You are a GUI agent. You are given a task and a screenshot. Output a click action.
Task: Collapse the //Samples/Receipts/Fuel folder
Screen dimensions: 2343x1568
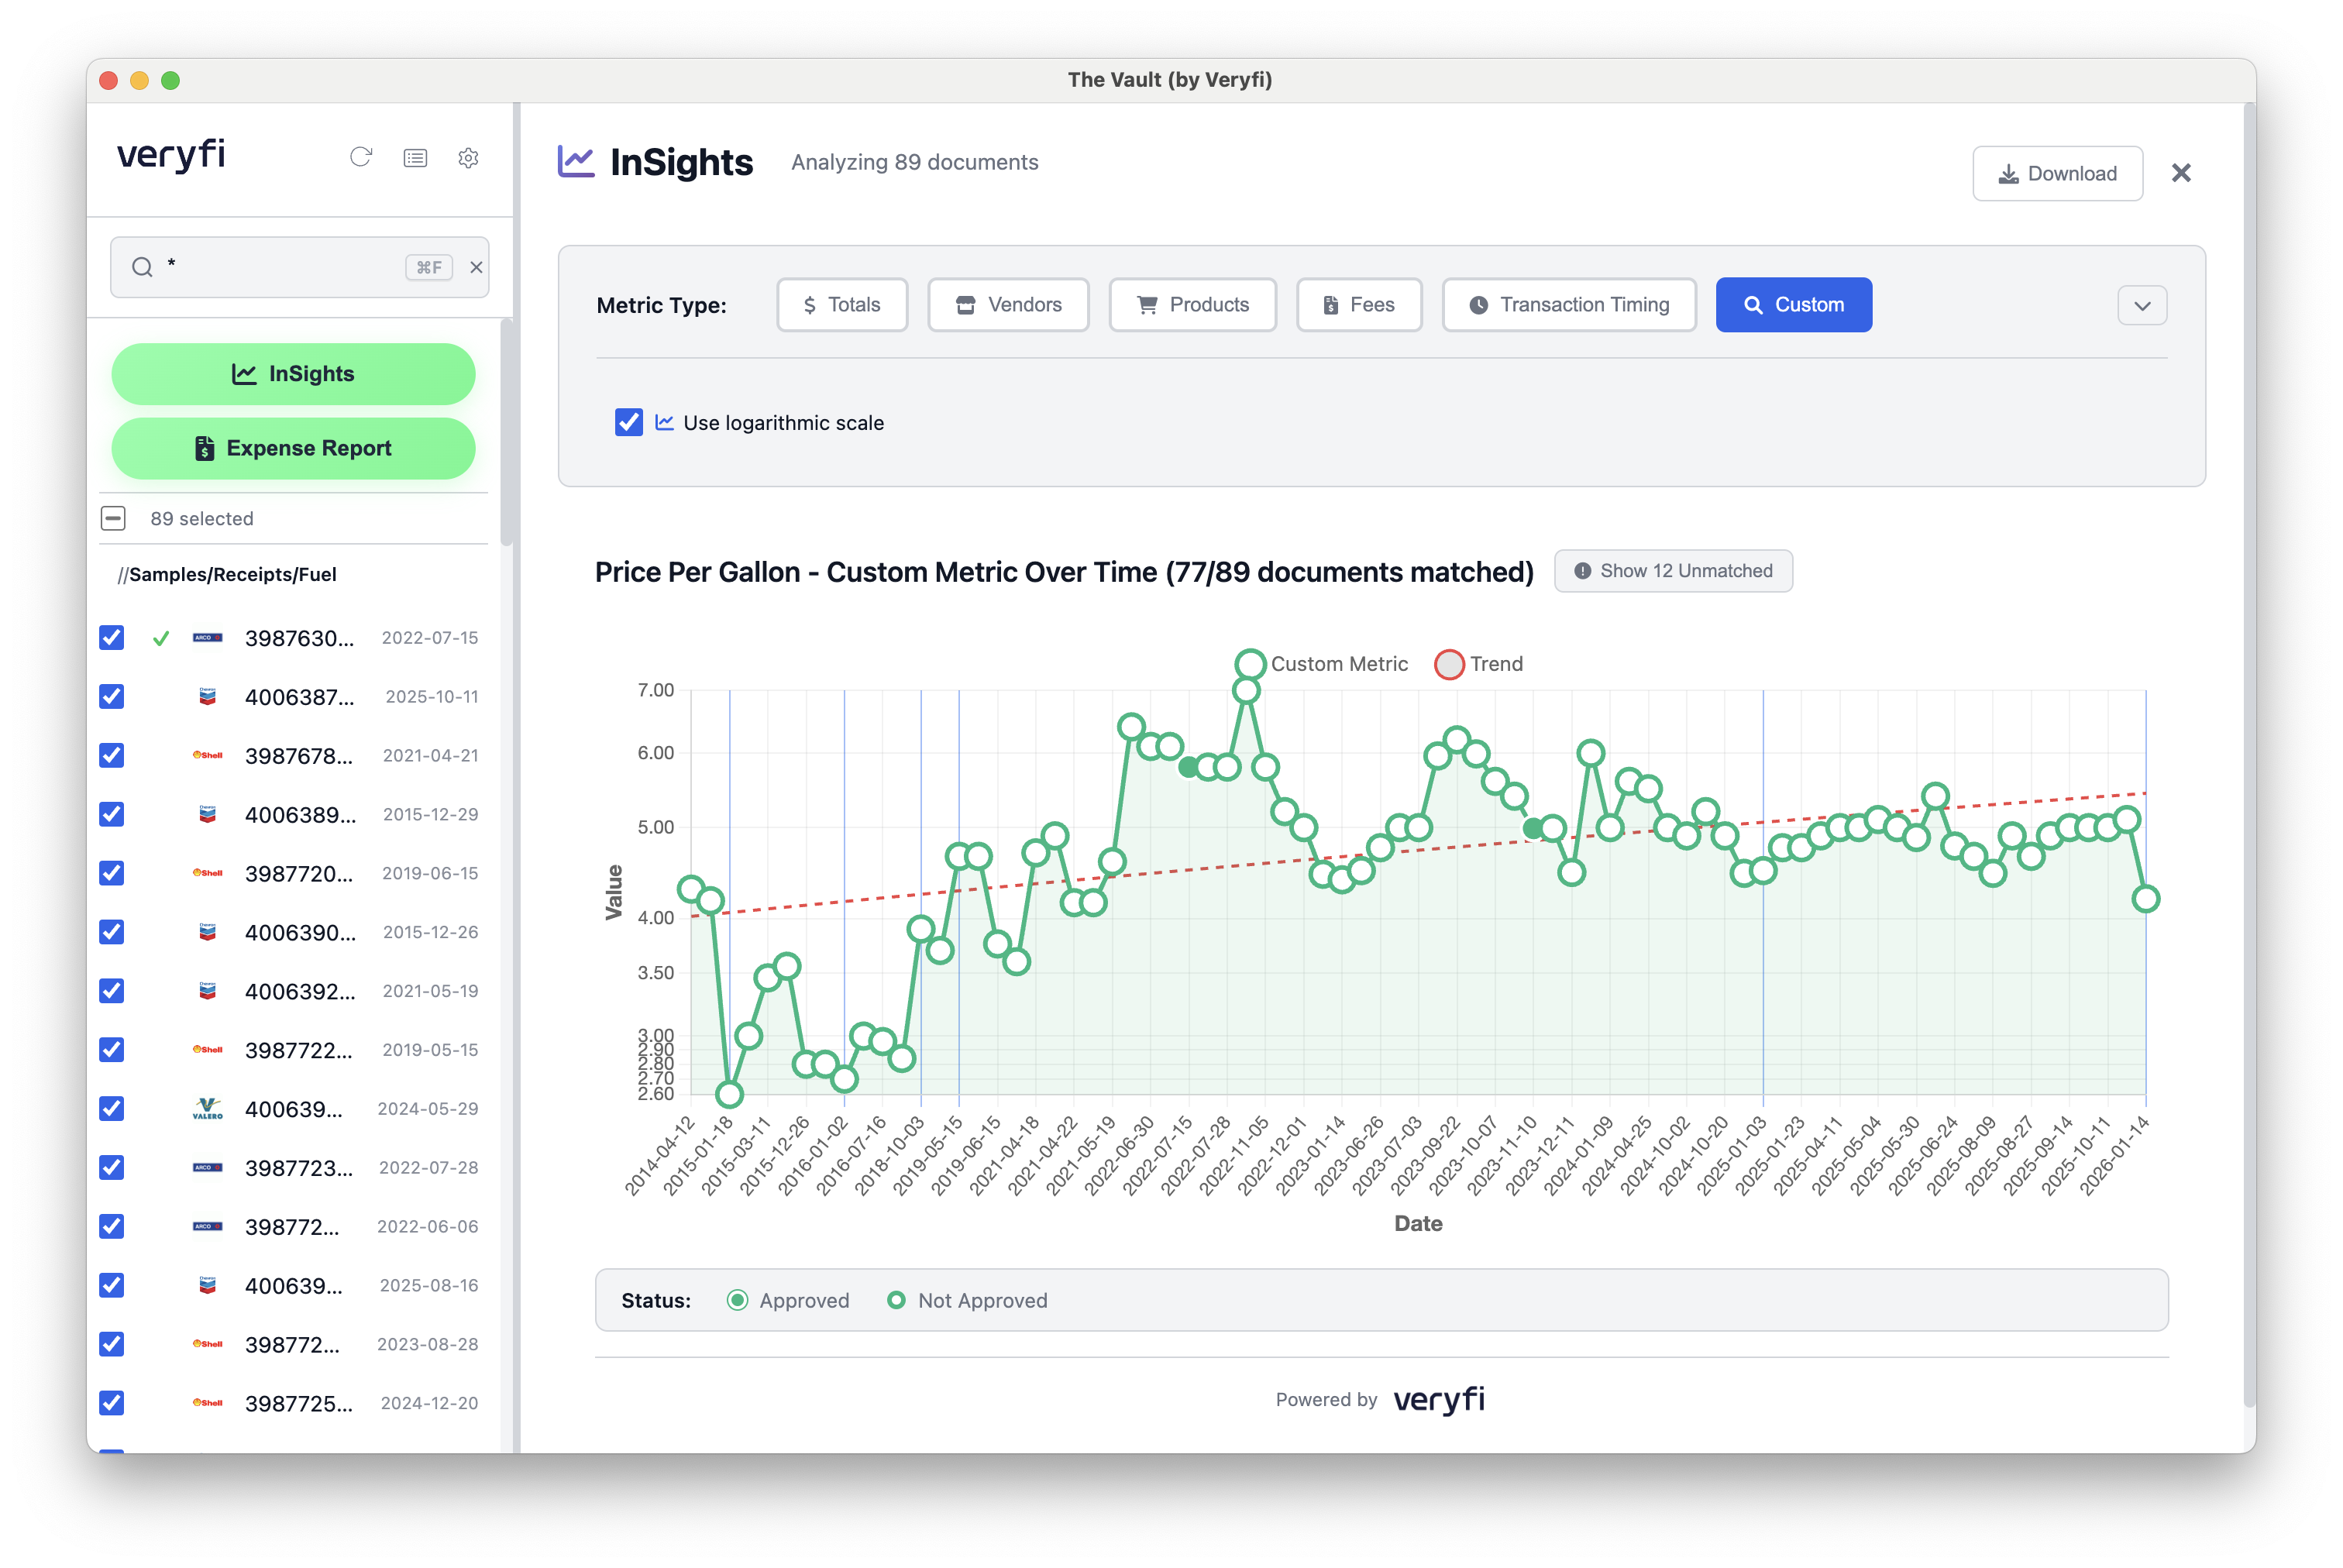pos(227,574)
